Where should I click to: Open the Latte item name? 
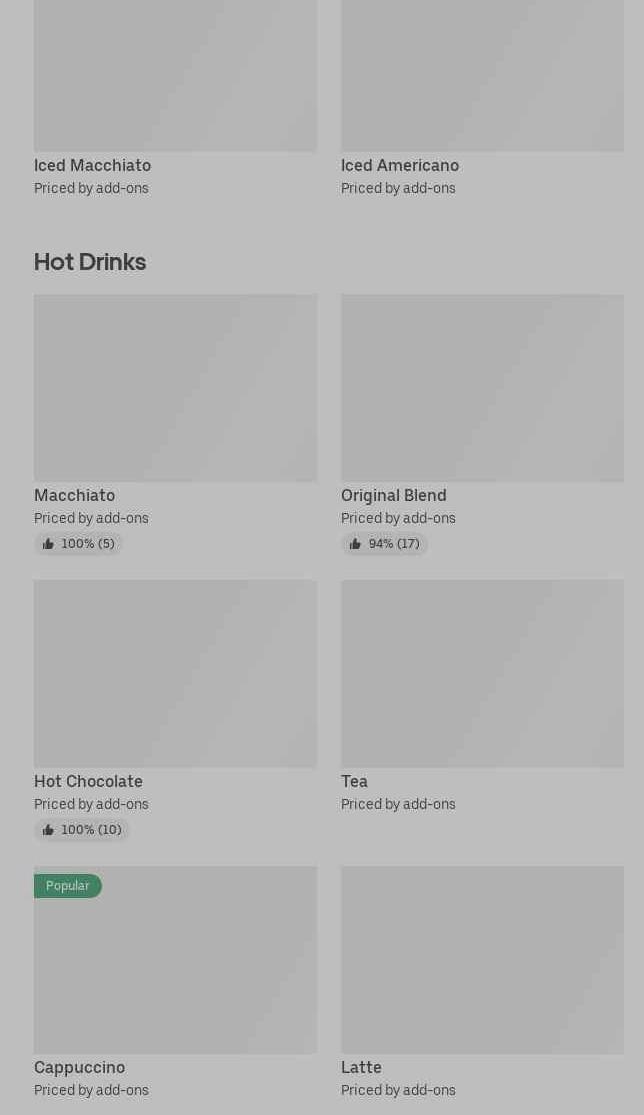[361, 1068]
